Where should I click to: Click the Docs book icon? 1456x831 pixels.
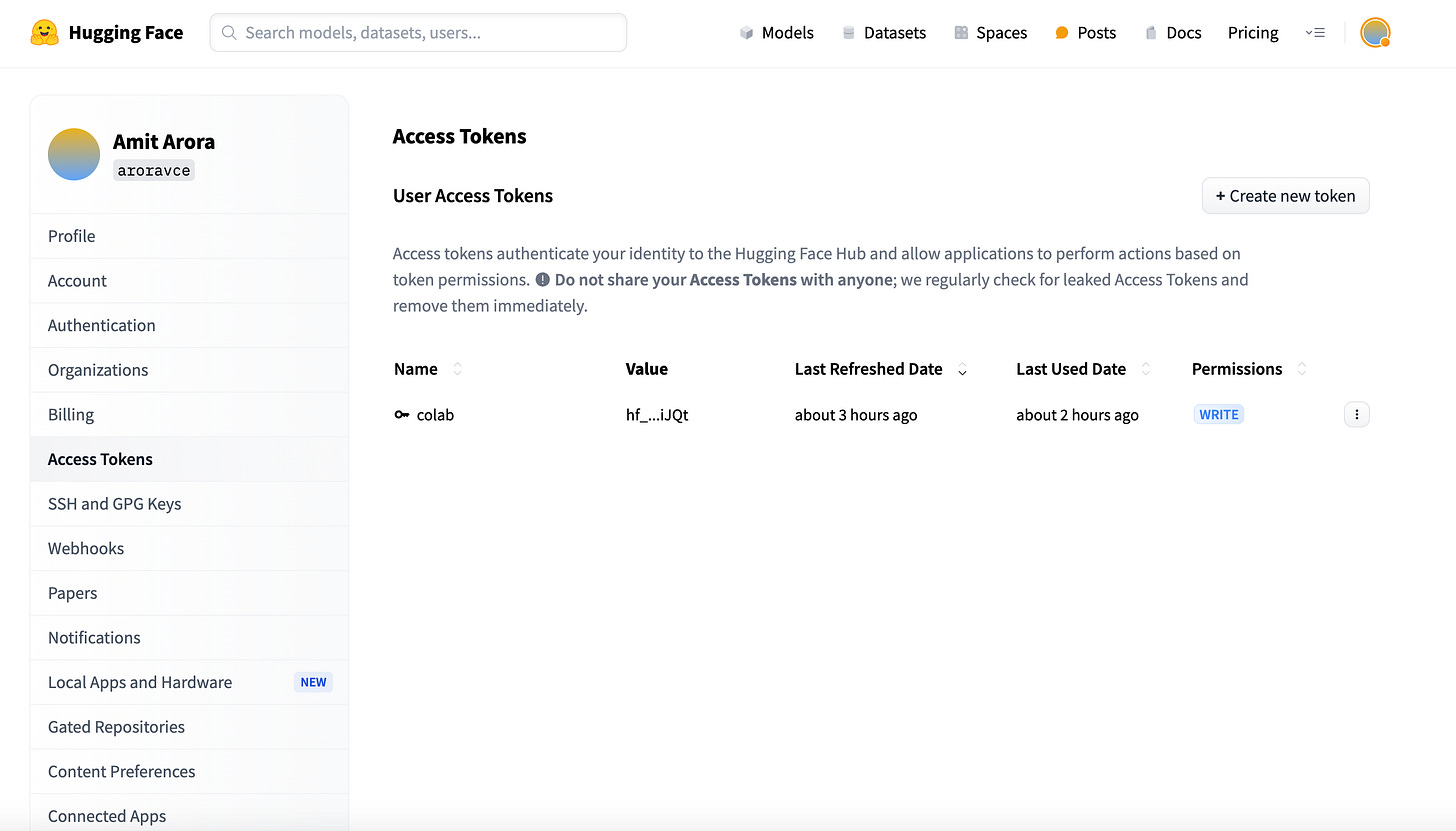[1151, 33]
